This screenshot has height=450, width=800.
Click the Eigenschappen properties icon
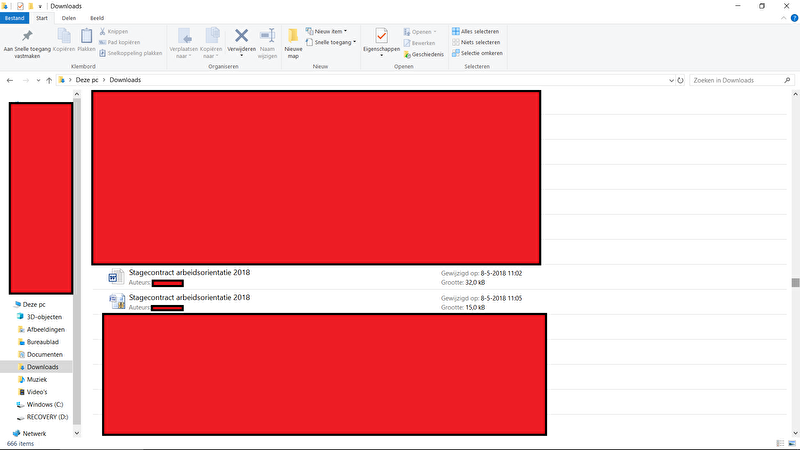pos(381,37)
